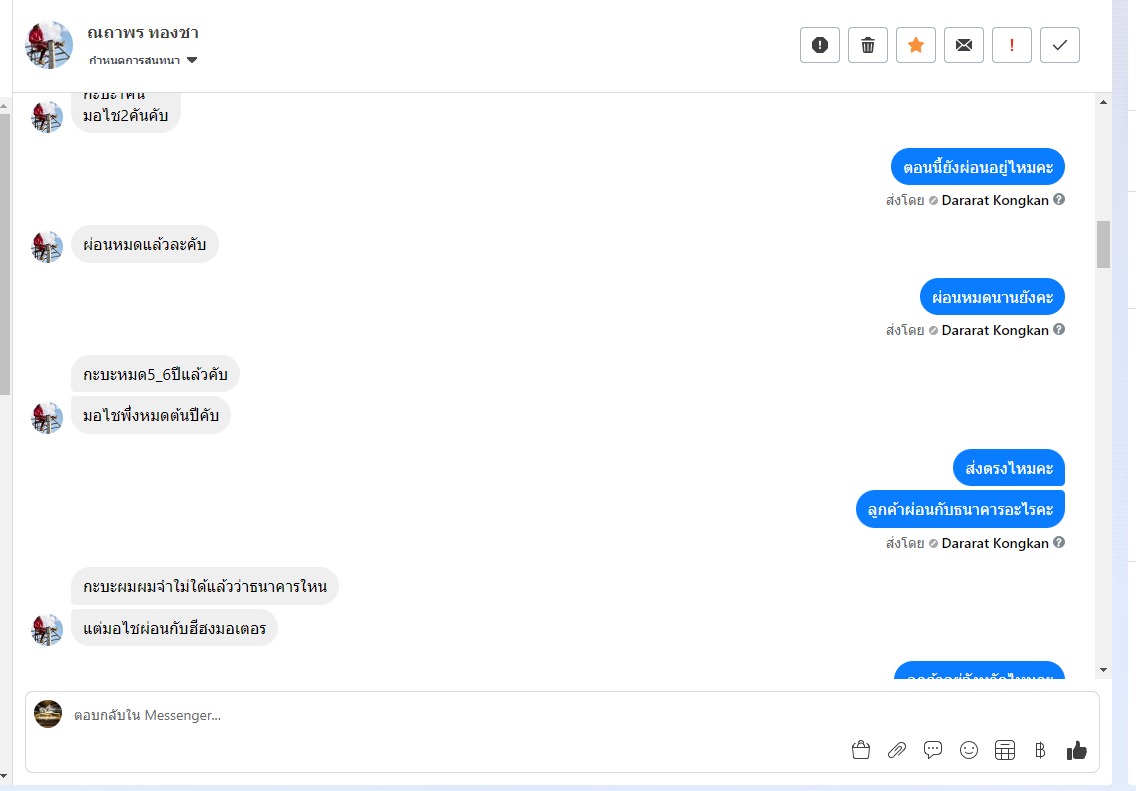
Task: Open the emoji picker smiley icon
Action: [x=969, y=750]
